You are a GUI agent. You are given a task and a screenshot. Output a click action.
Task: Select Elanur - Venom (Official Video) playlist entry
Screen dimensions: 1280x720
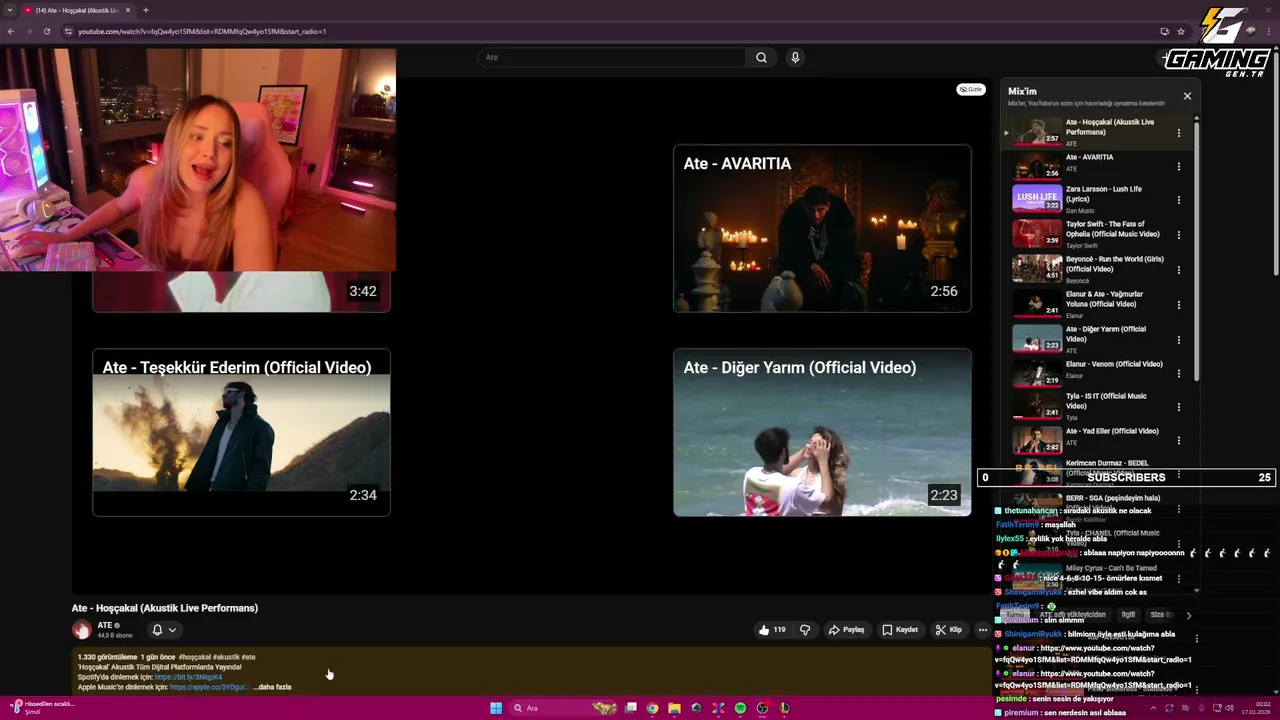pyautogui.click(x=1090, y=373)
